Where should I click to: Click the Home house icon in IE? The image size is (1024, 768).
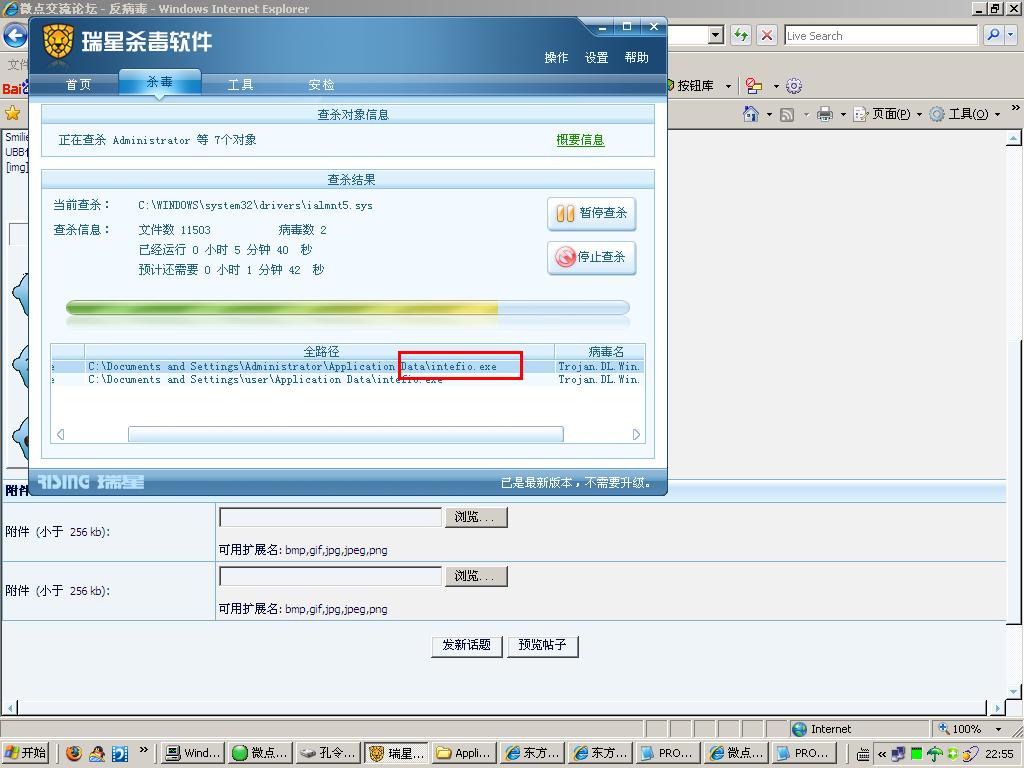[751, 114]
